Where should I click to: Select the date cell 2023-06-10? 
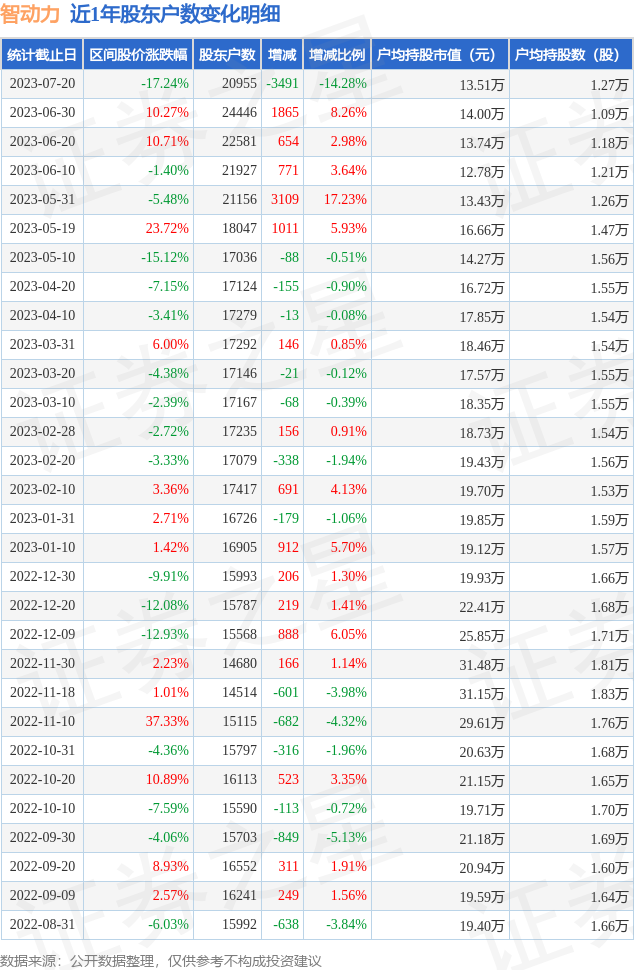click(x=42, y=171)
